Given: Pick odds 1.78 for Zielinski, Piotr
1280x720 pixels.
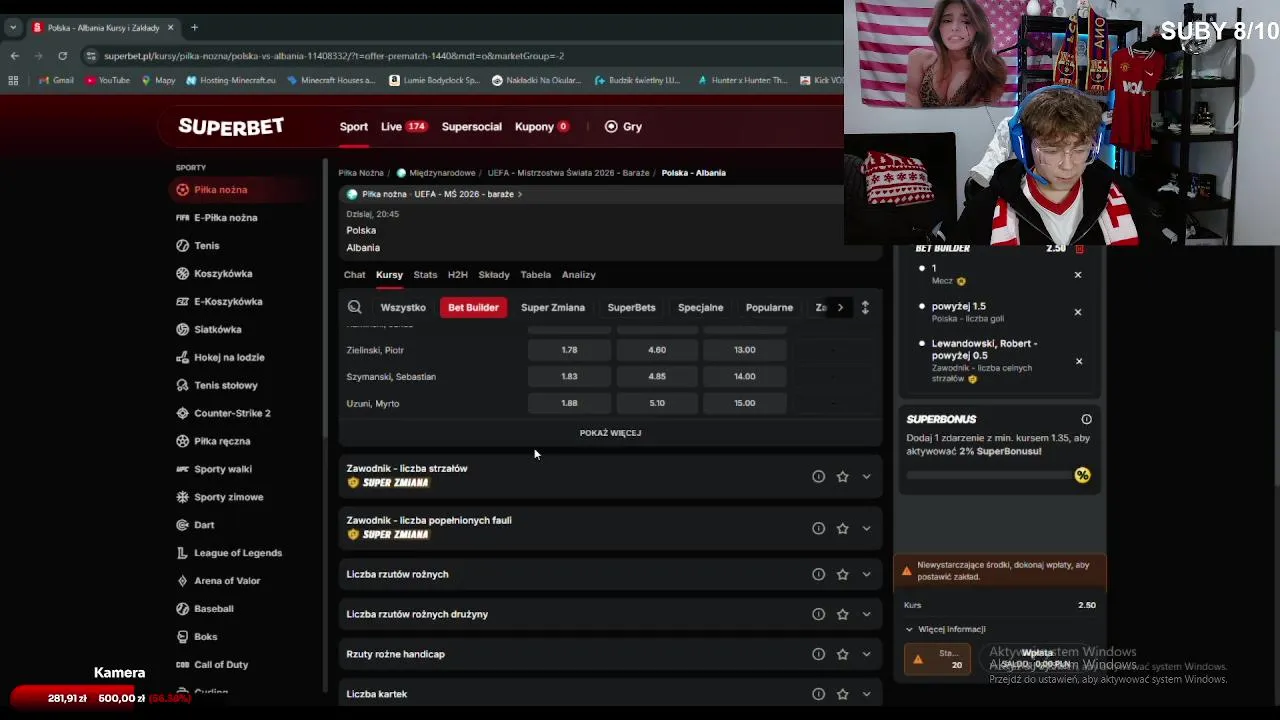Looking at the screenshot, I should [569, 350].
